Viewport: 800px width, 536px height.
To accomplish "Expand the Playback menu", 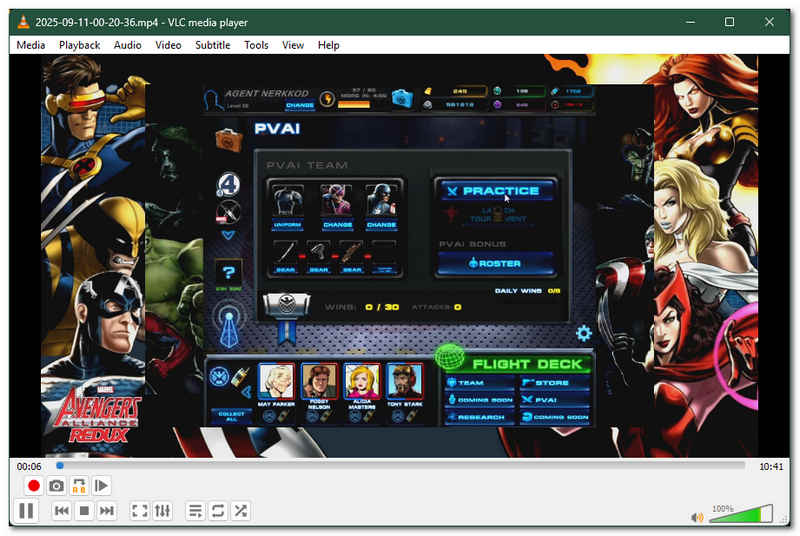I will coord(79,45).
